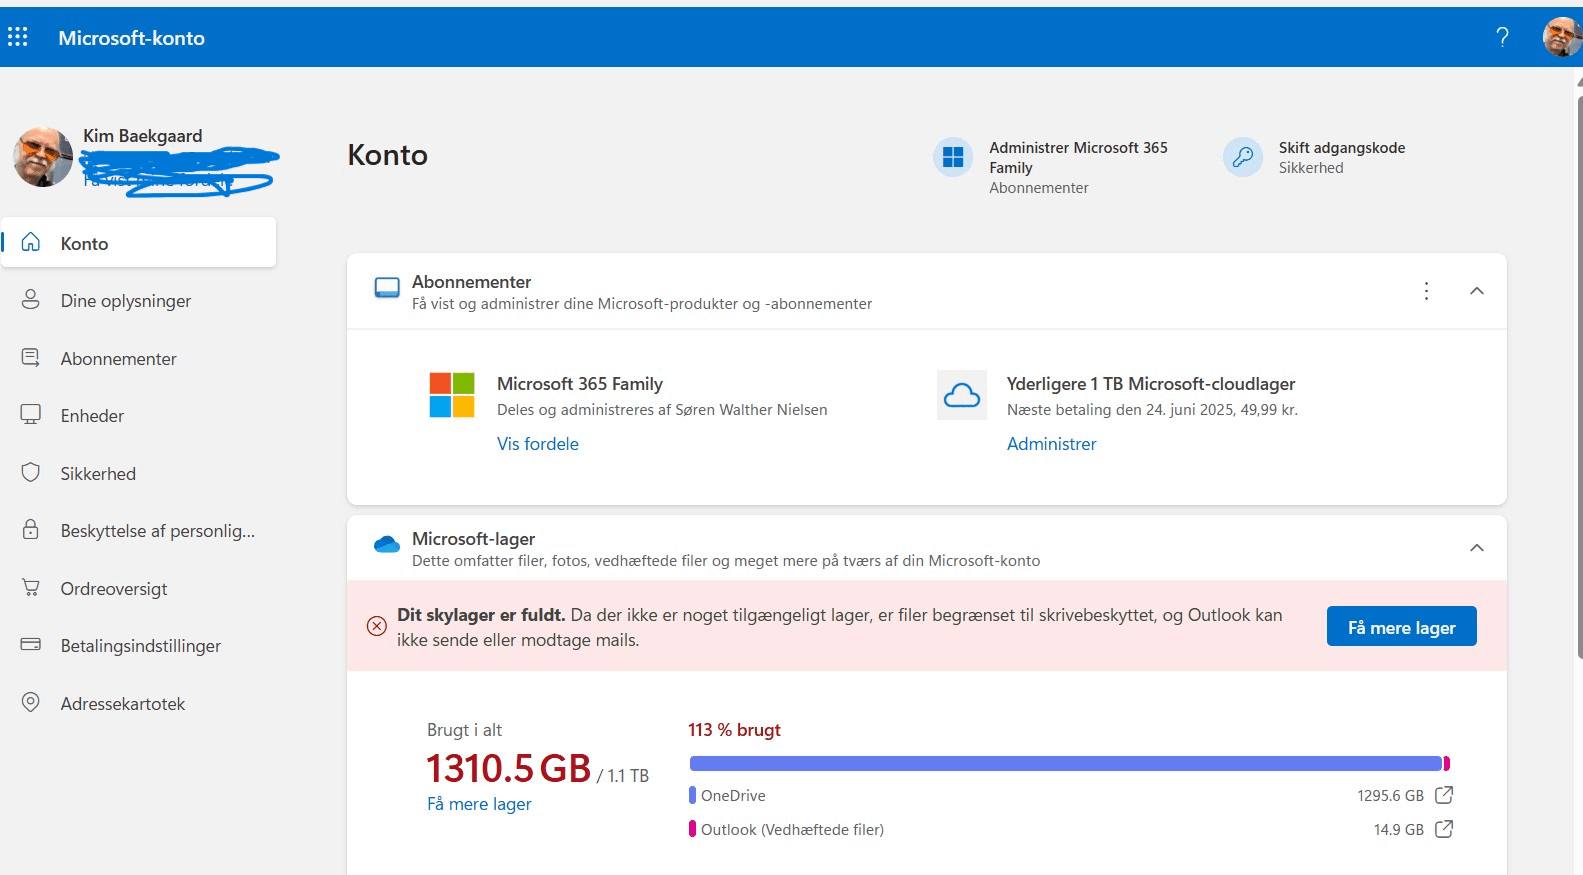
Task: Click the blue Få mere lager button
Action: point(1401,627)
